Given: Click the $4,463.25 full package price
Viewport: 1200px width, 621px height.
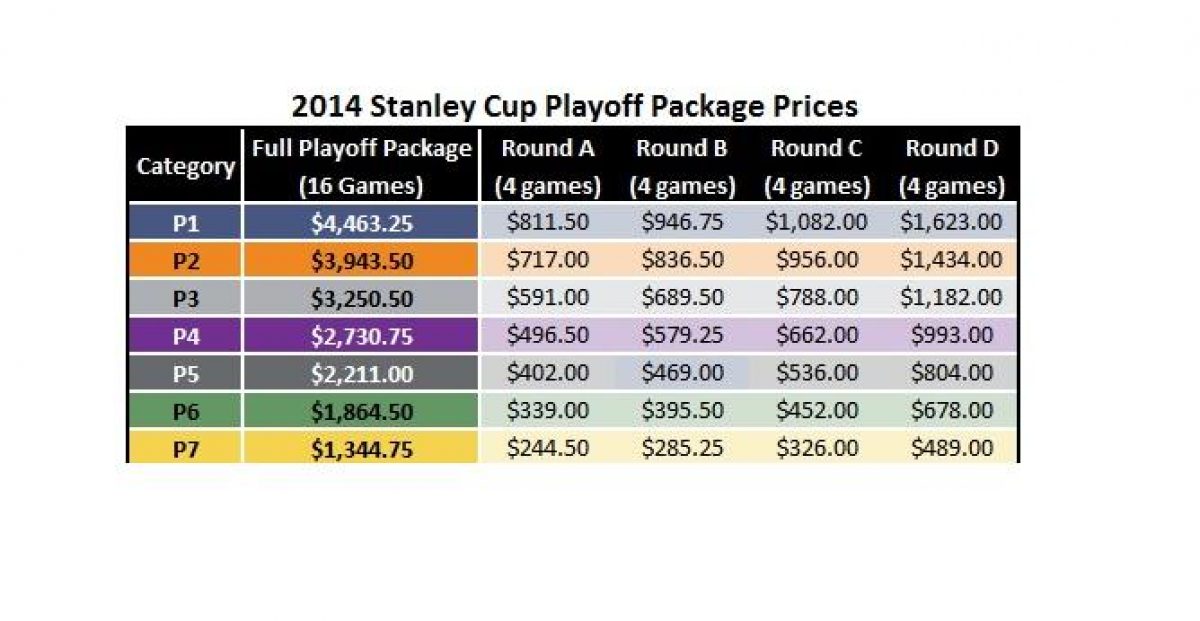Looking at the screenshot, I should pos(361,223).
